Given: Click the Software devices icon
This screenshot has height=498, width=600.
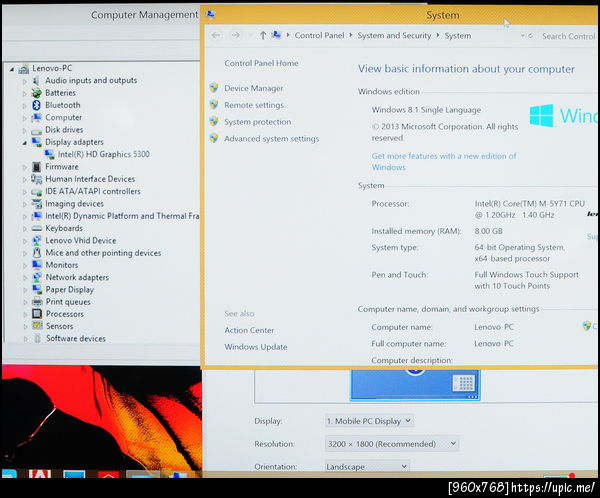Looking at the screenshot, I should tap(38, 338).
